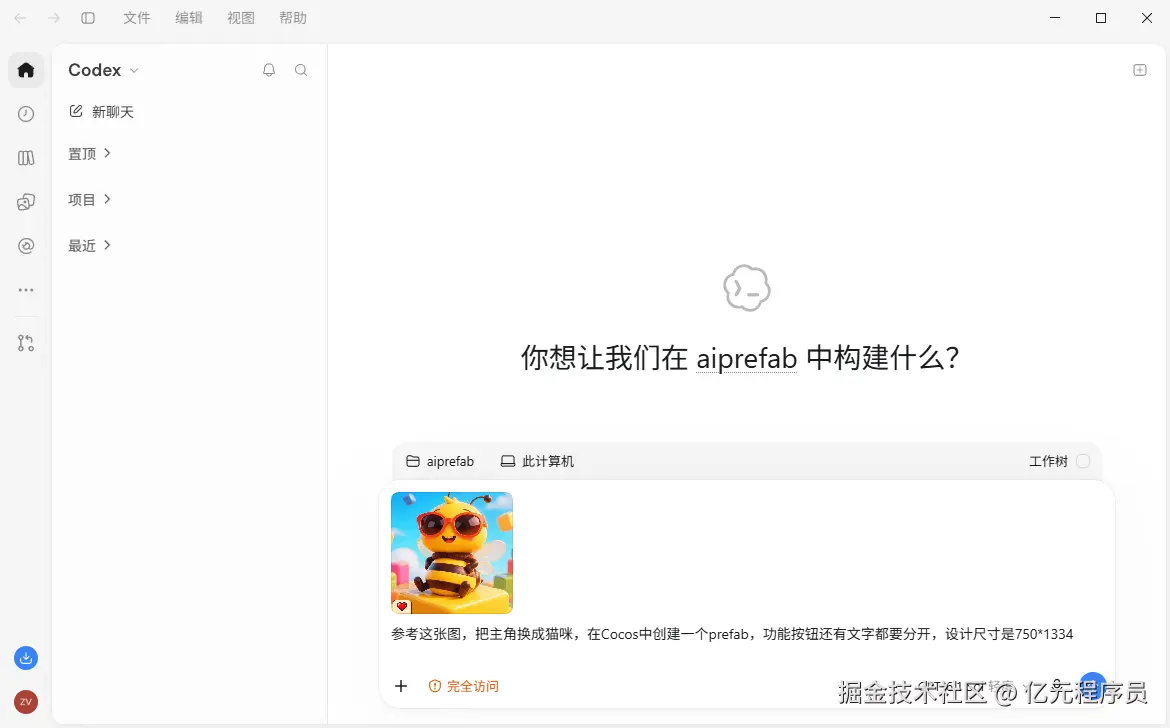Open the at-sign mentions icon in sidebar

(26, 246)
